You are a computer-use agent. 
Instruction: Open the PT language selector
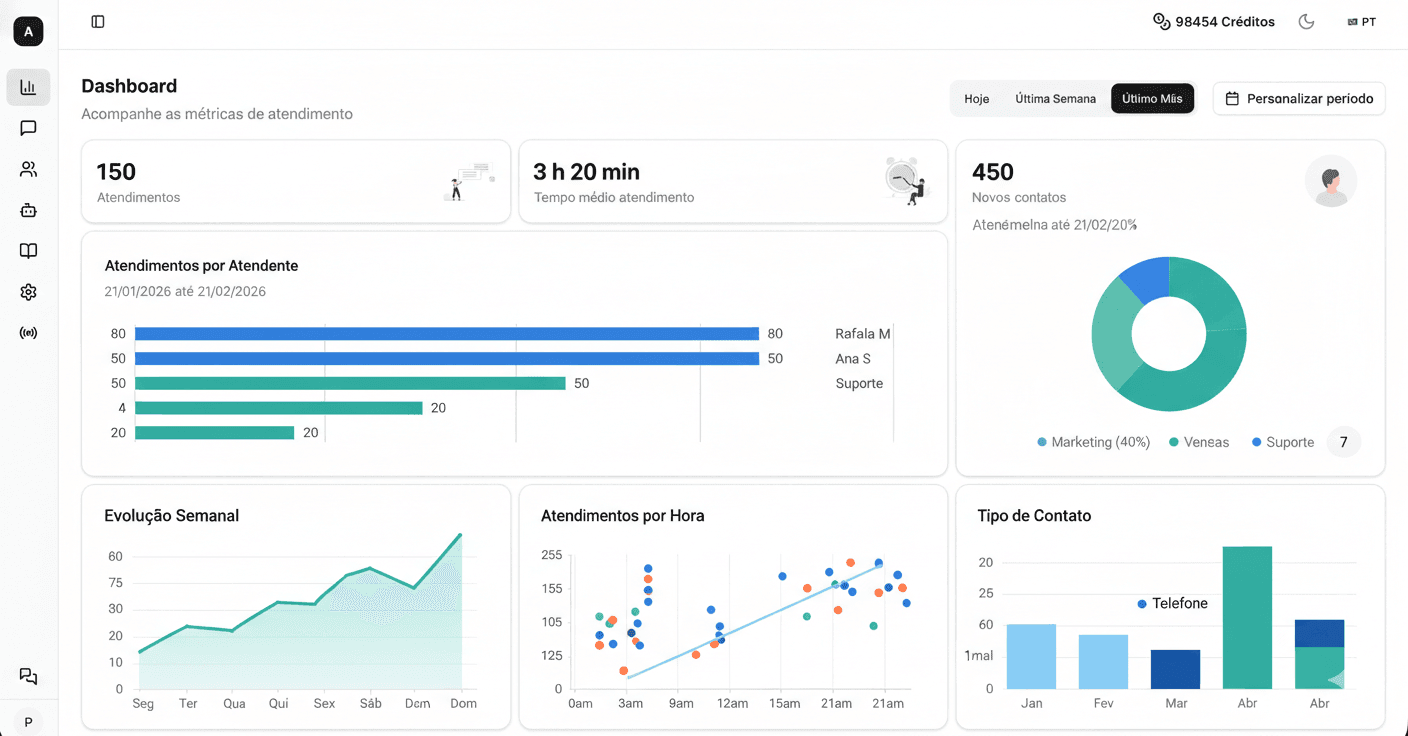(x=1361, y=22)
